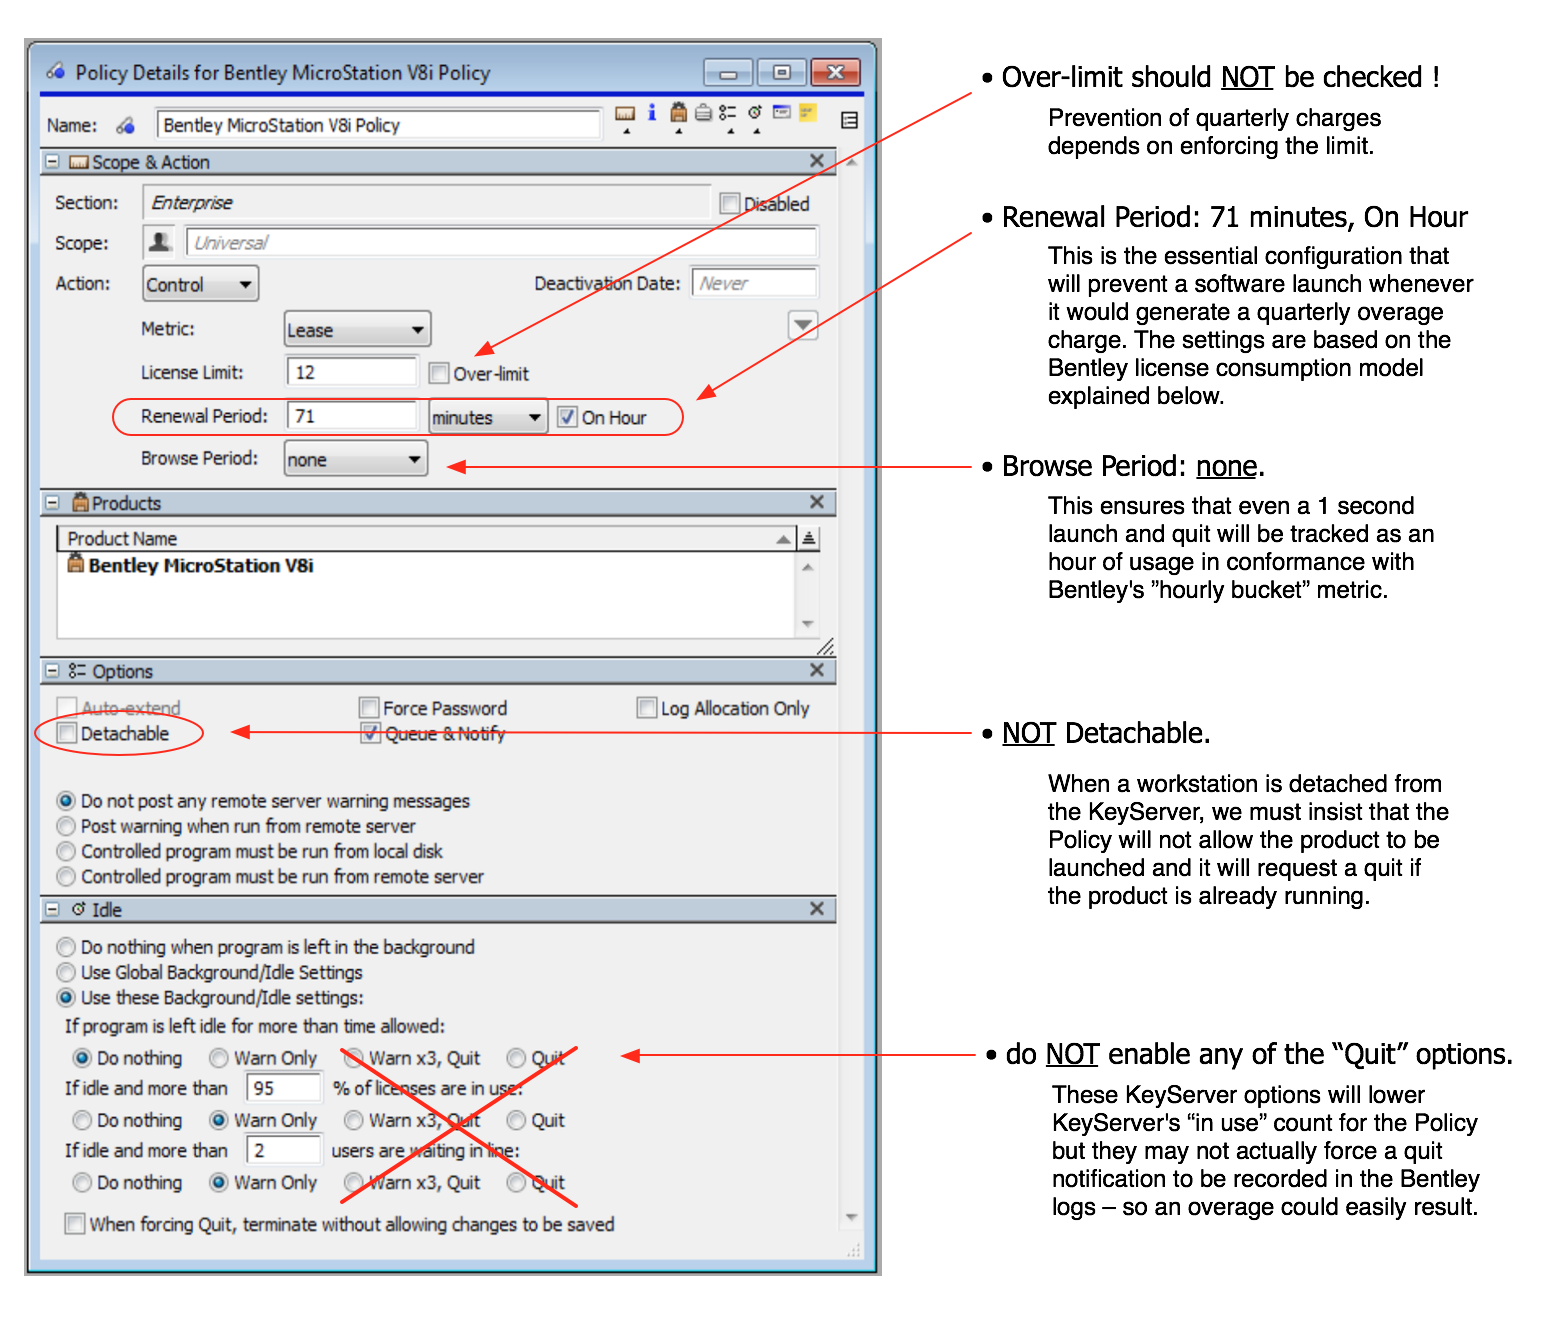Image resolution: width=1564 pixels, height=1328 pixels.
Task: Click the Products package icon in toolbar
Action: 678,113
